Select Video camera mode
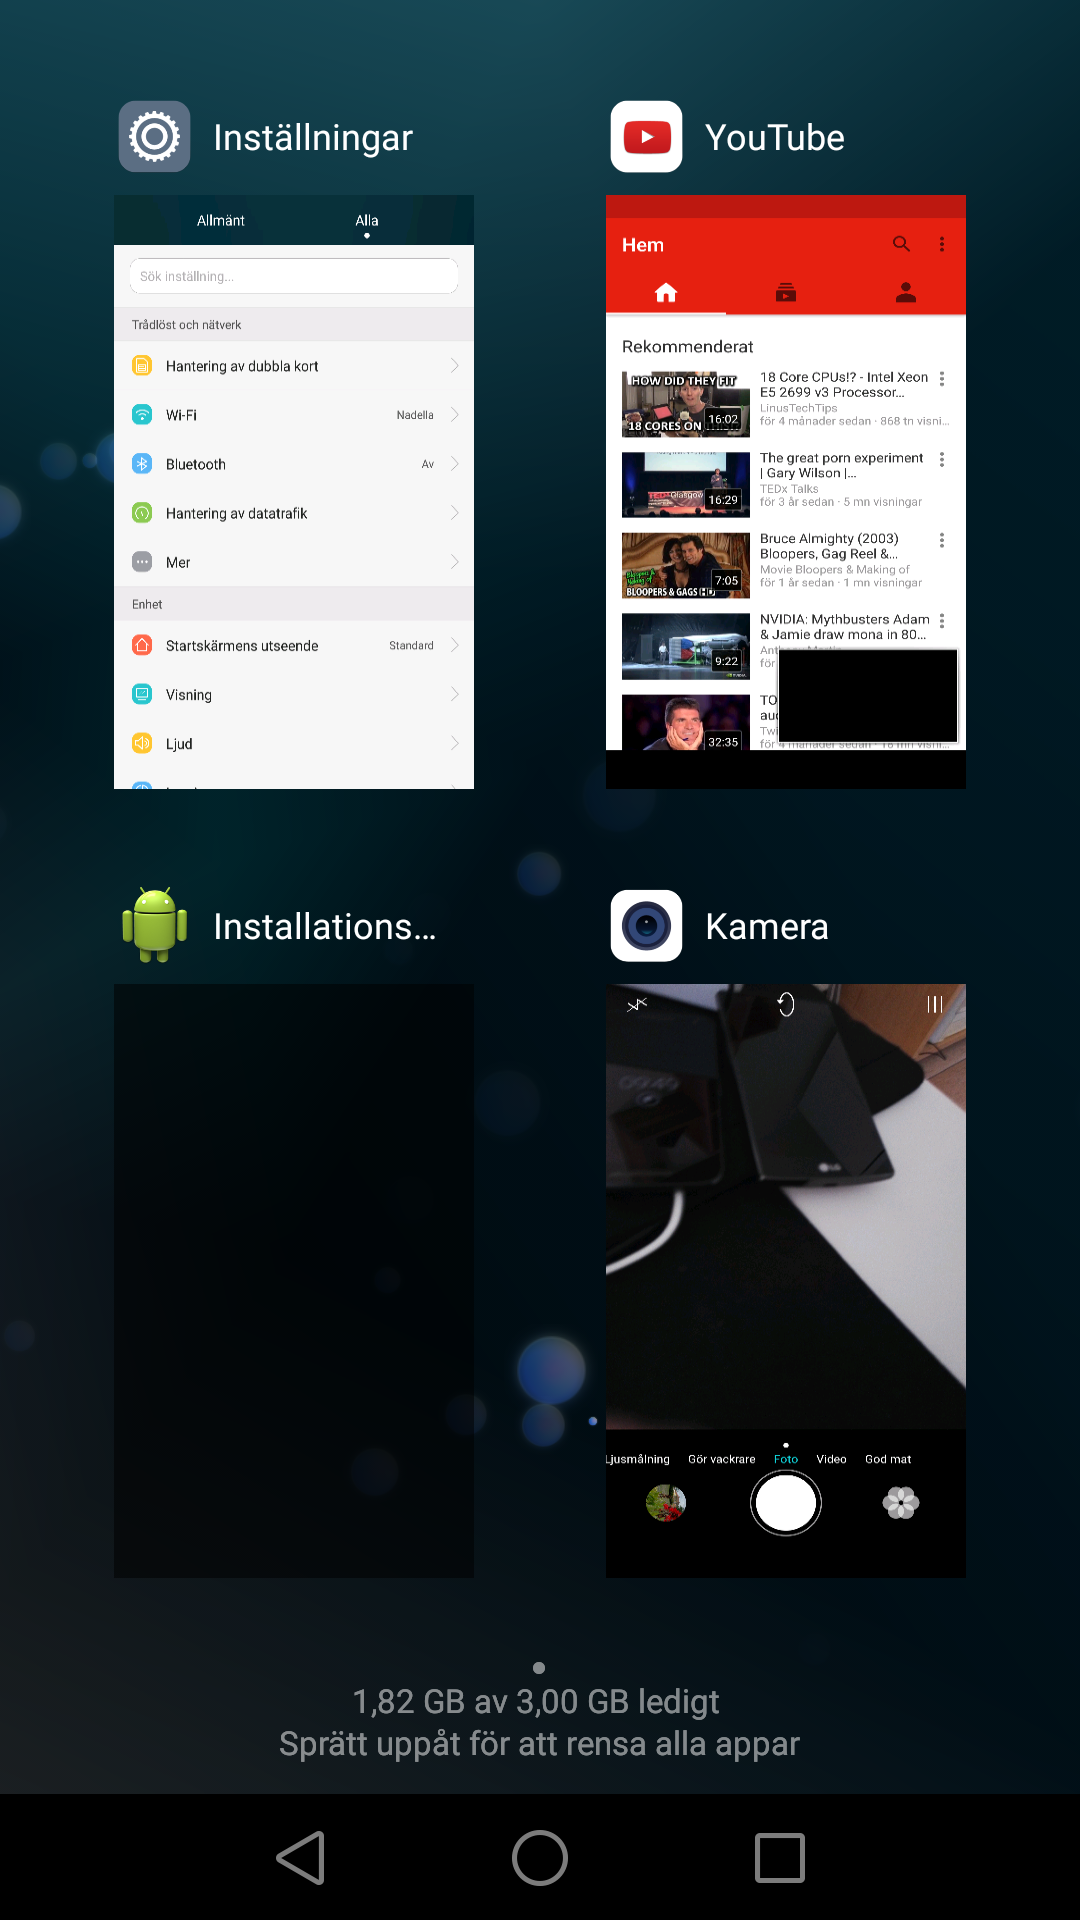 coord(831,1459)
